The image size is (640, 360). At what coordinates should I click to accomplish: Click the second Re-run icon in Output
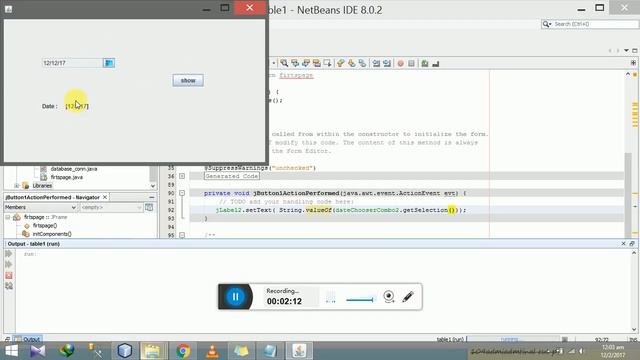(9, 264)
